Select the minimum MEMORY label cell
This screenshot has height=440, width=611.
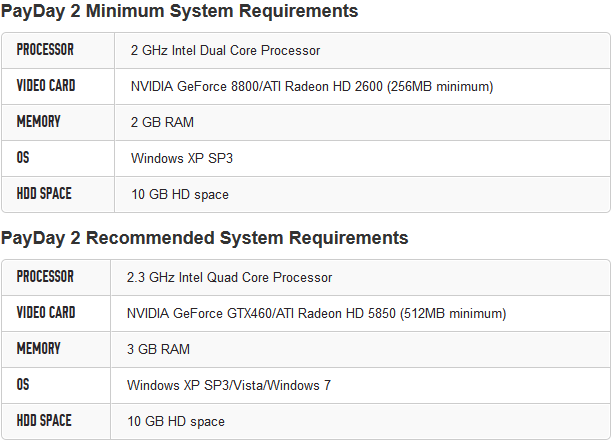pyautogui.click(x=39, y=122)
